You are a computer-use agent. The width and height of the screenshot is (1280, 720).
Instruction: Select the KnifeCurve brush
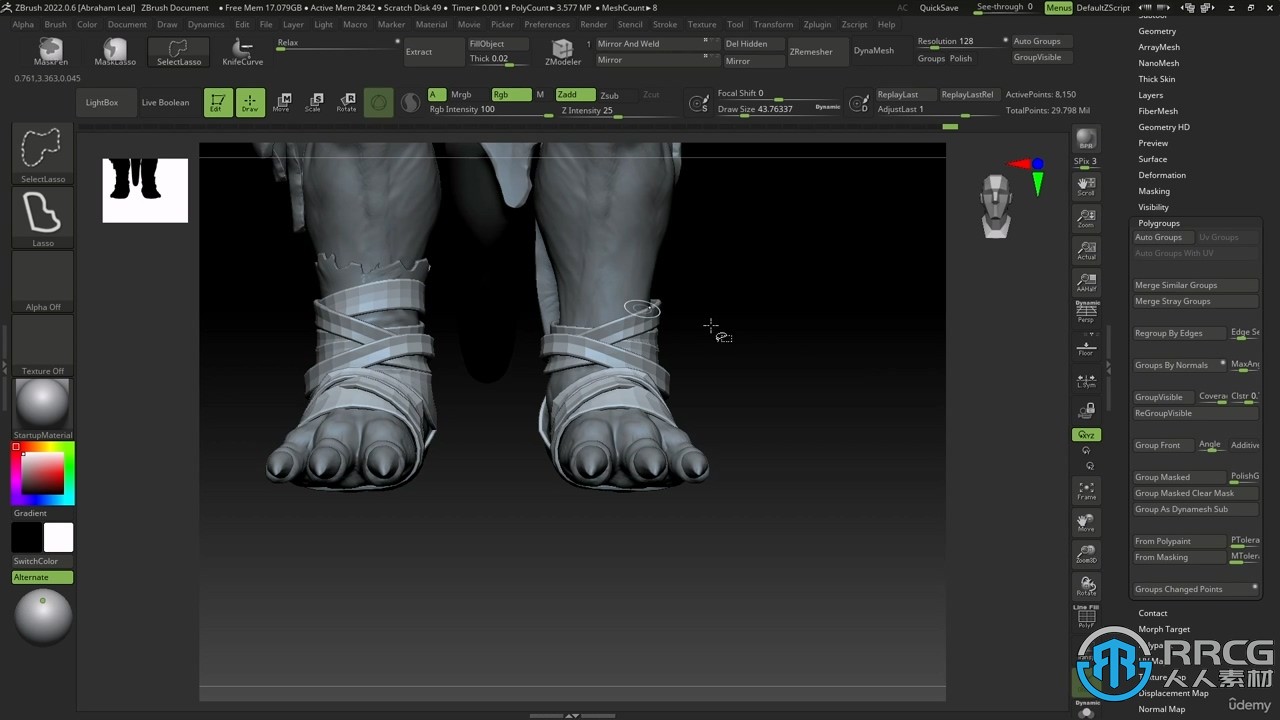click(243, 51)
